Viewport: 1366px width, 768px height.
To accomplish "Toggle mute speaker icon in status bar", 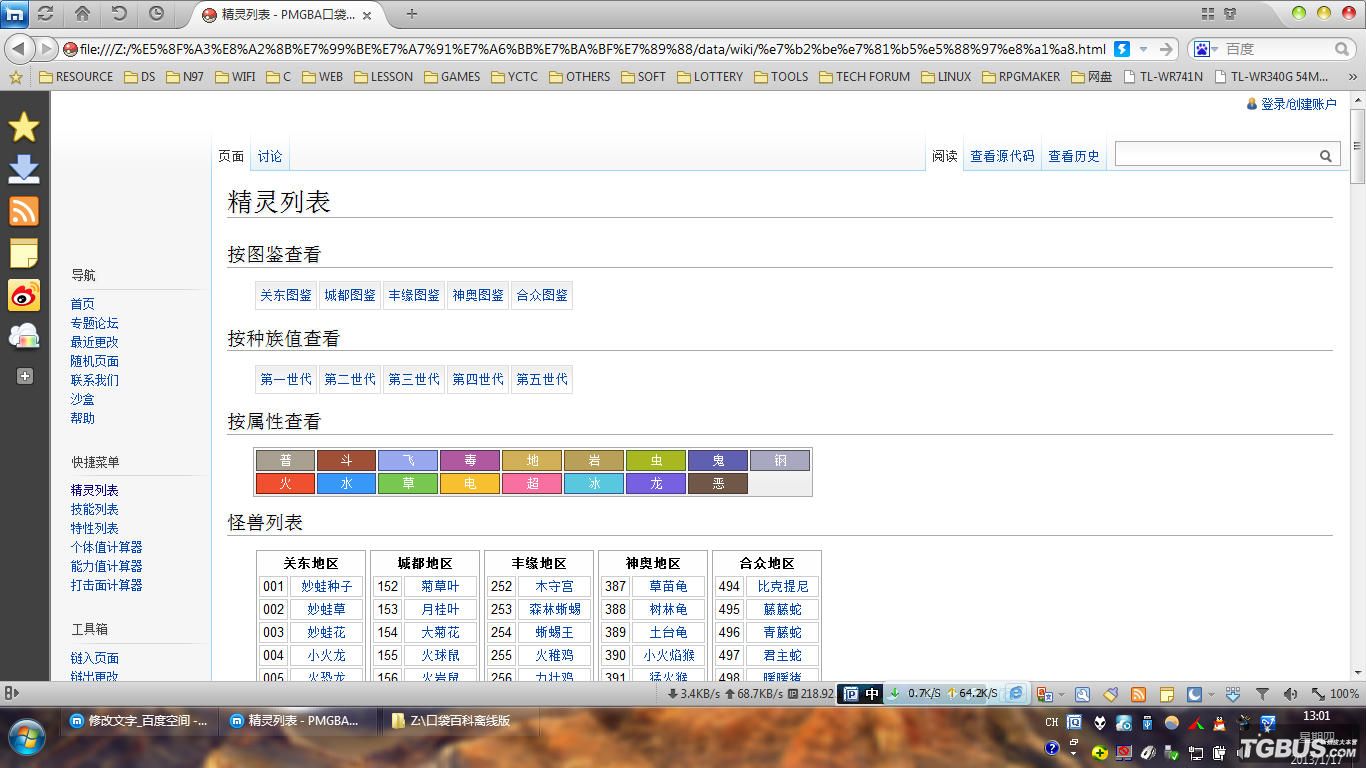I will [1291, 693].
